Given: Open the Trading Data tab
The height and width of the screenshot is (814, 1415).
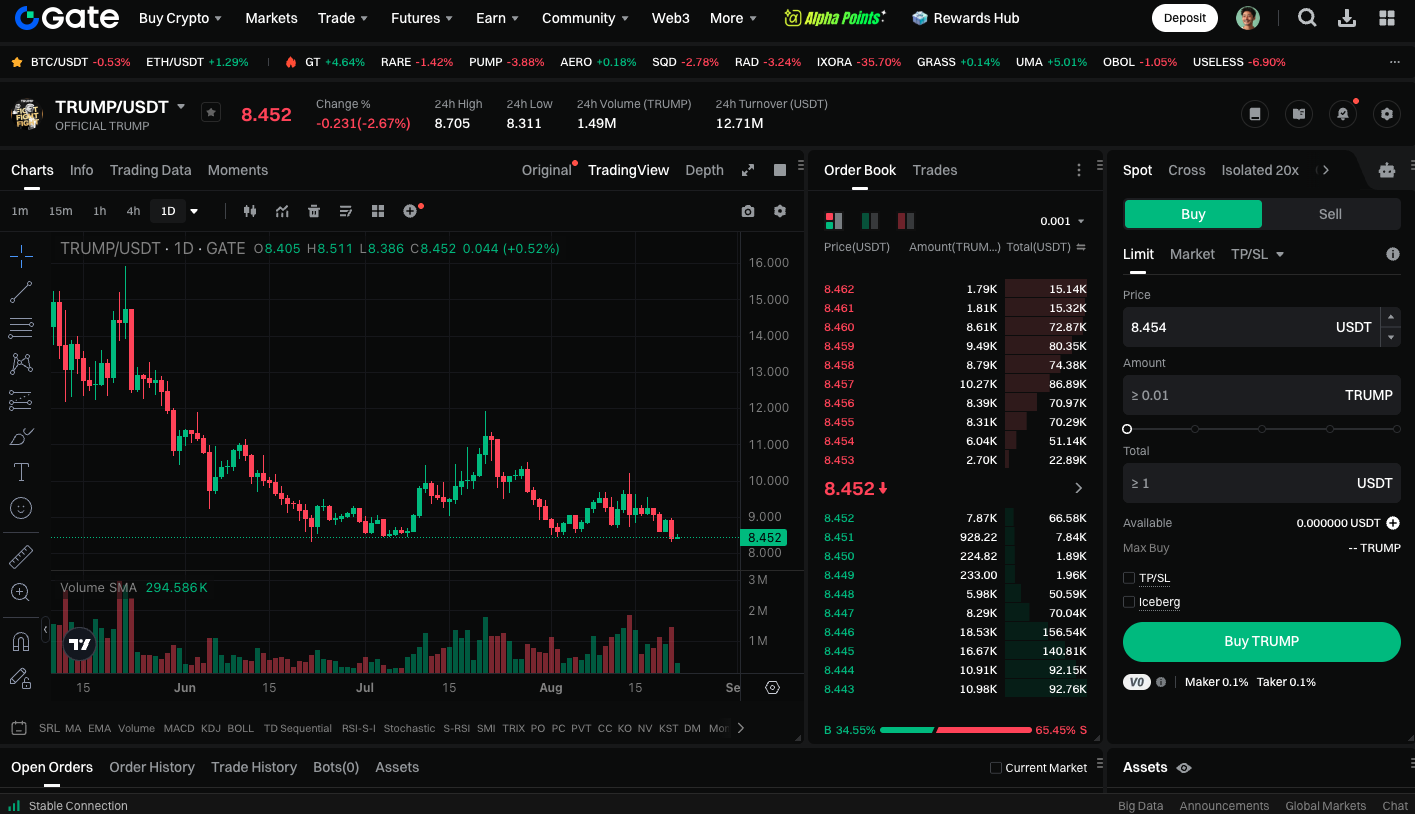Looking at the screenshot, I should 150,170.
